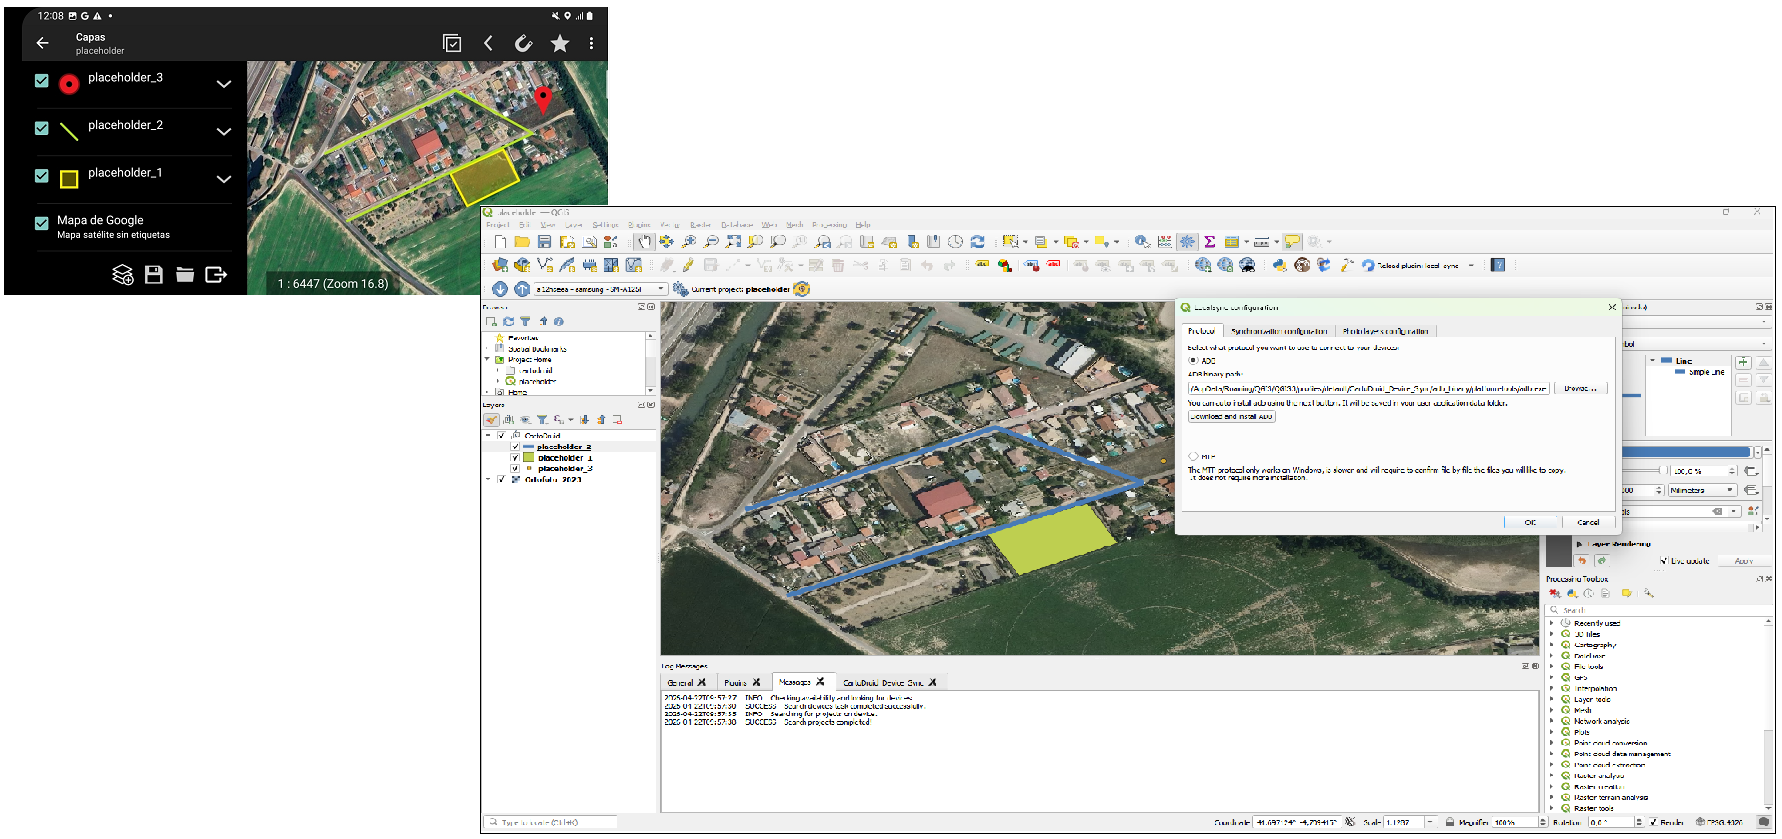Image resolution: width=1782 pixels, height=839 pixels.
Task: Click the blue line color swatch
Action: tap(1685, 452)
